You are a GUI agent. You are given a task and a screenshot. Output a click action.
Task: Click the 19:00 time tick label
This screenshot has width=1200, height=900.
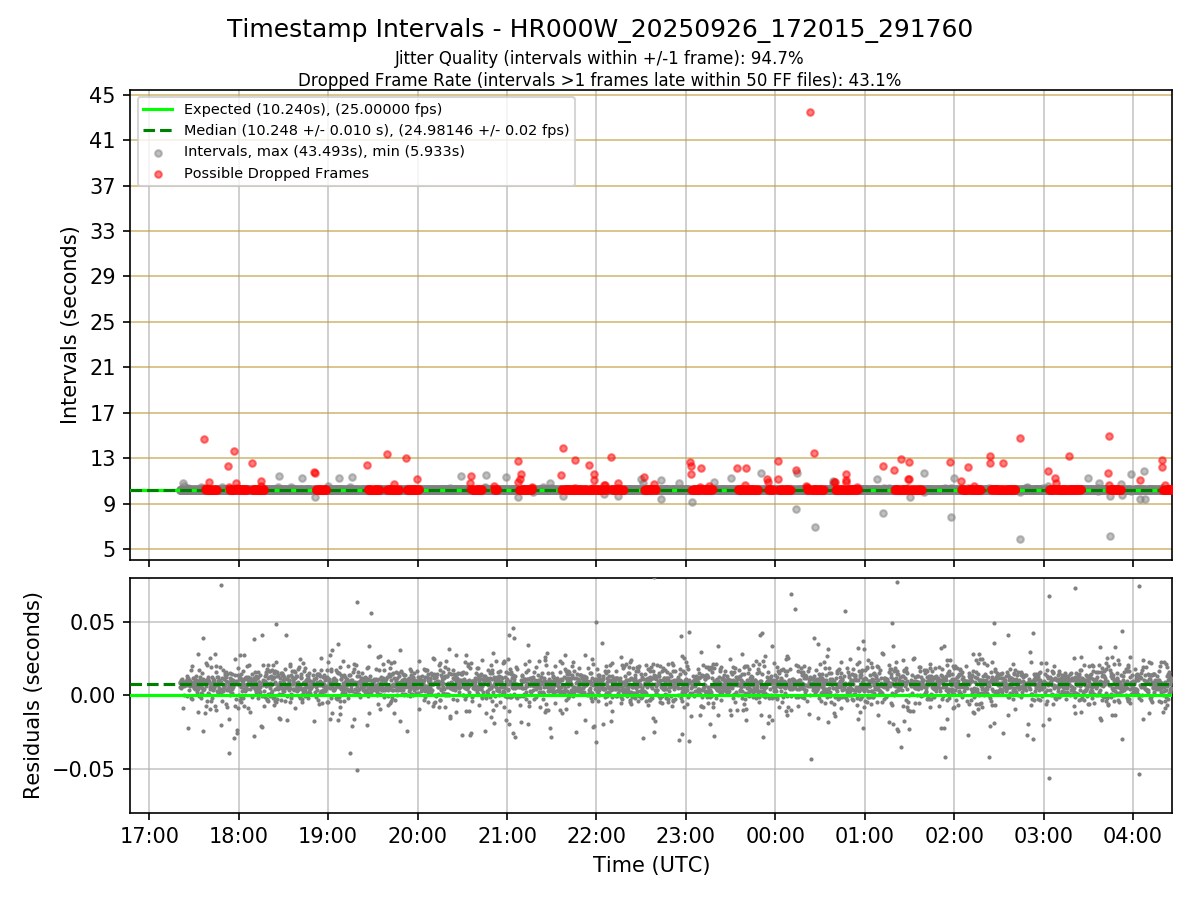[x=328, y=834]
